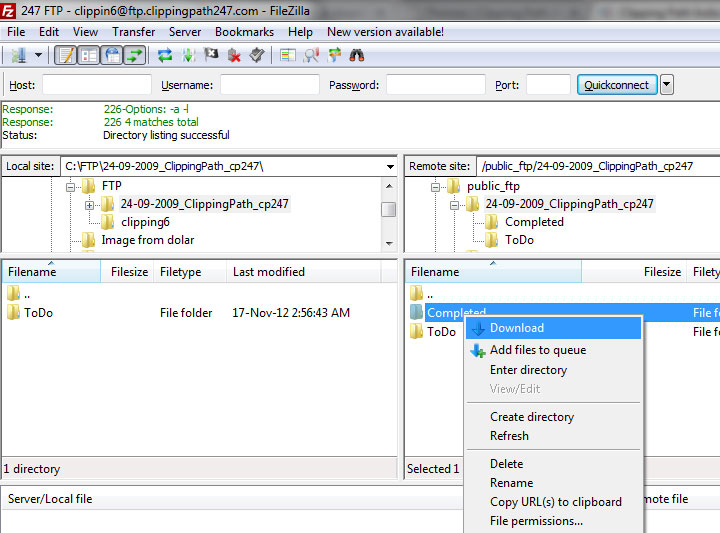This screenshot has height=533, width=720.
Task: Open the View menu
Action: click(85, 32)
